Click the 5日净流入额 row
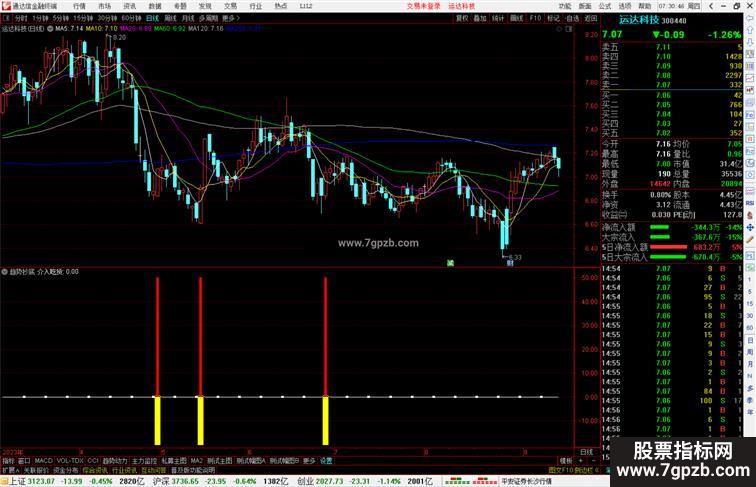 coord(672,247)
